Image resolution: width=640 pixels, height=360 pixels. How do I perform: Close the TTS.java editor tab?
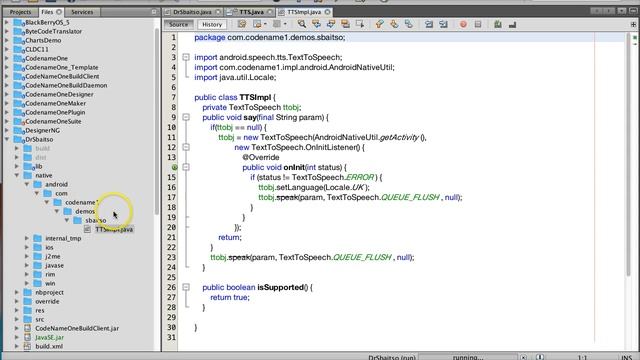(270, 12)
